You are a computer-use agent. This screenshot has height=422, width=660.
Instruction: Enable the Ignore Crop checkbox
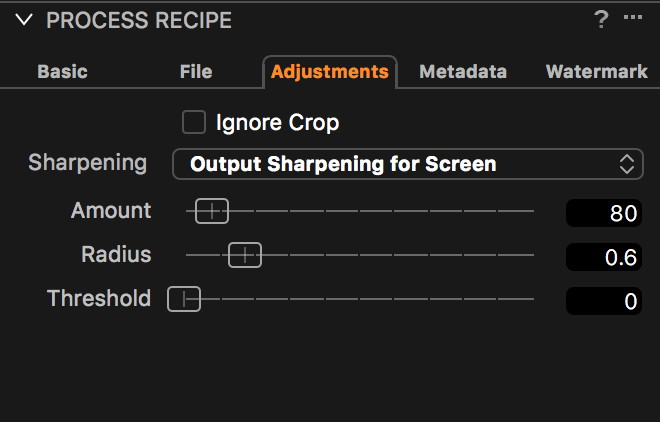193,123
